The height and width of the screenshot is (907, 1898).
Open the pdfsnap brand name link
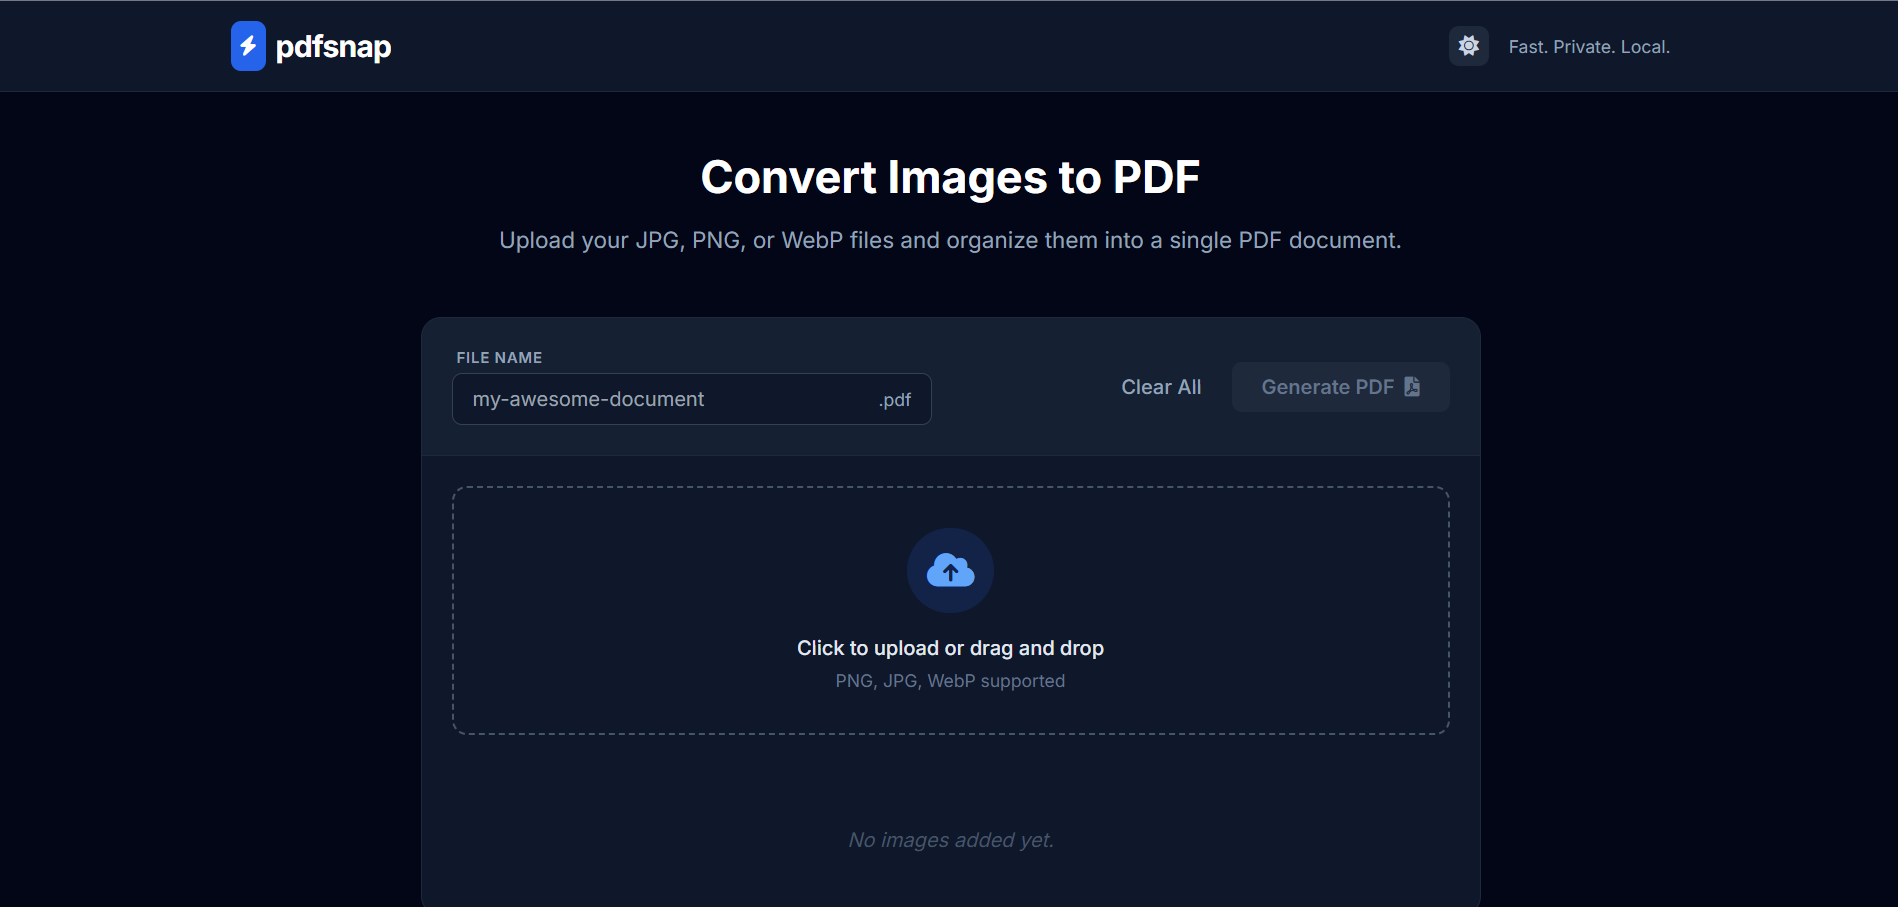click(333, 46)
